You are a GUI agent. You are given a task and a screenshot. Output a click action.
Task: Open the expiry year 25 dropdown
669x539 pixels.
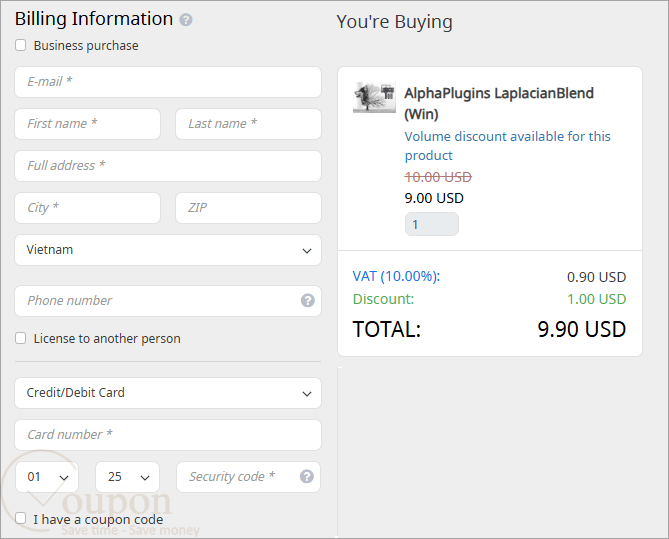(x=128, y=477)
